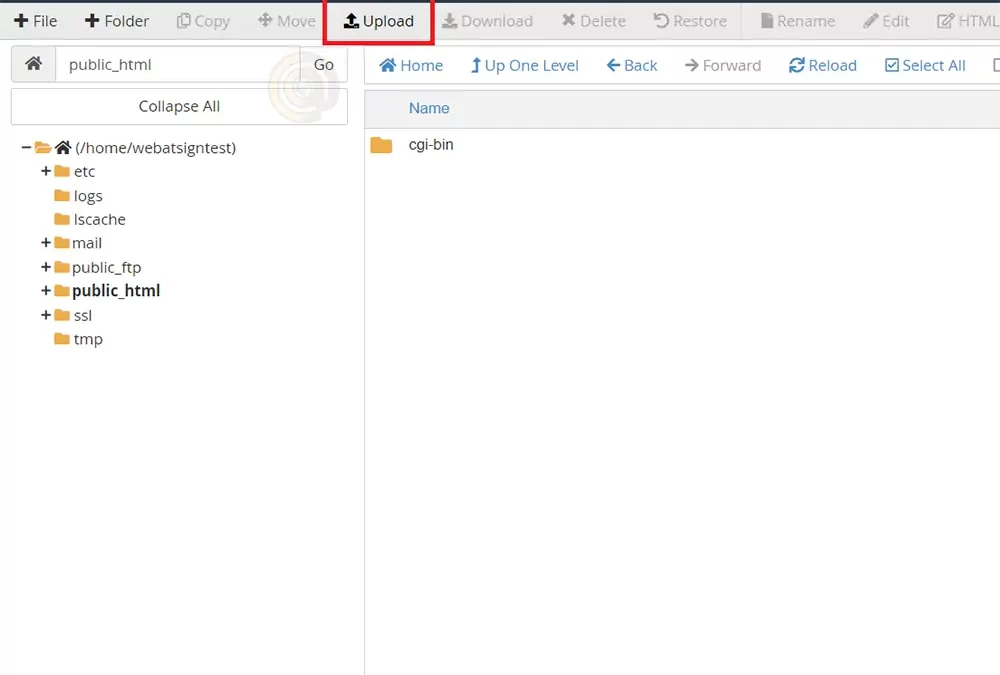Select the logs folder in tree

tap(87, 196)
